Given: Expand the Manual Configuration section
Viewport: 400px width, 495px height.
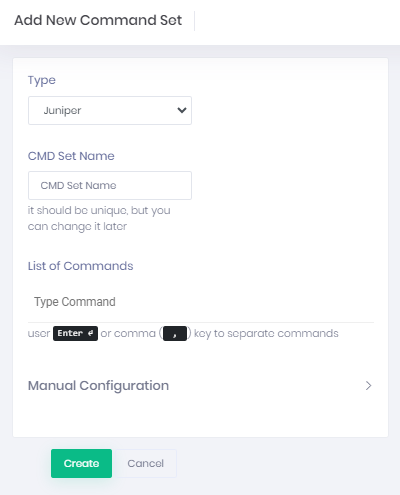Looking at the screenshot, I should coord(200,386).
